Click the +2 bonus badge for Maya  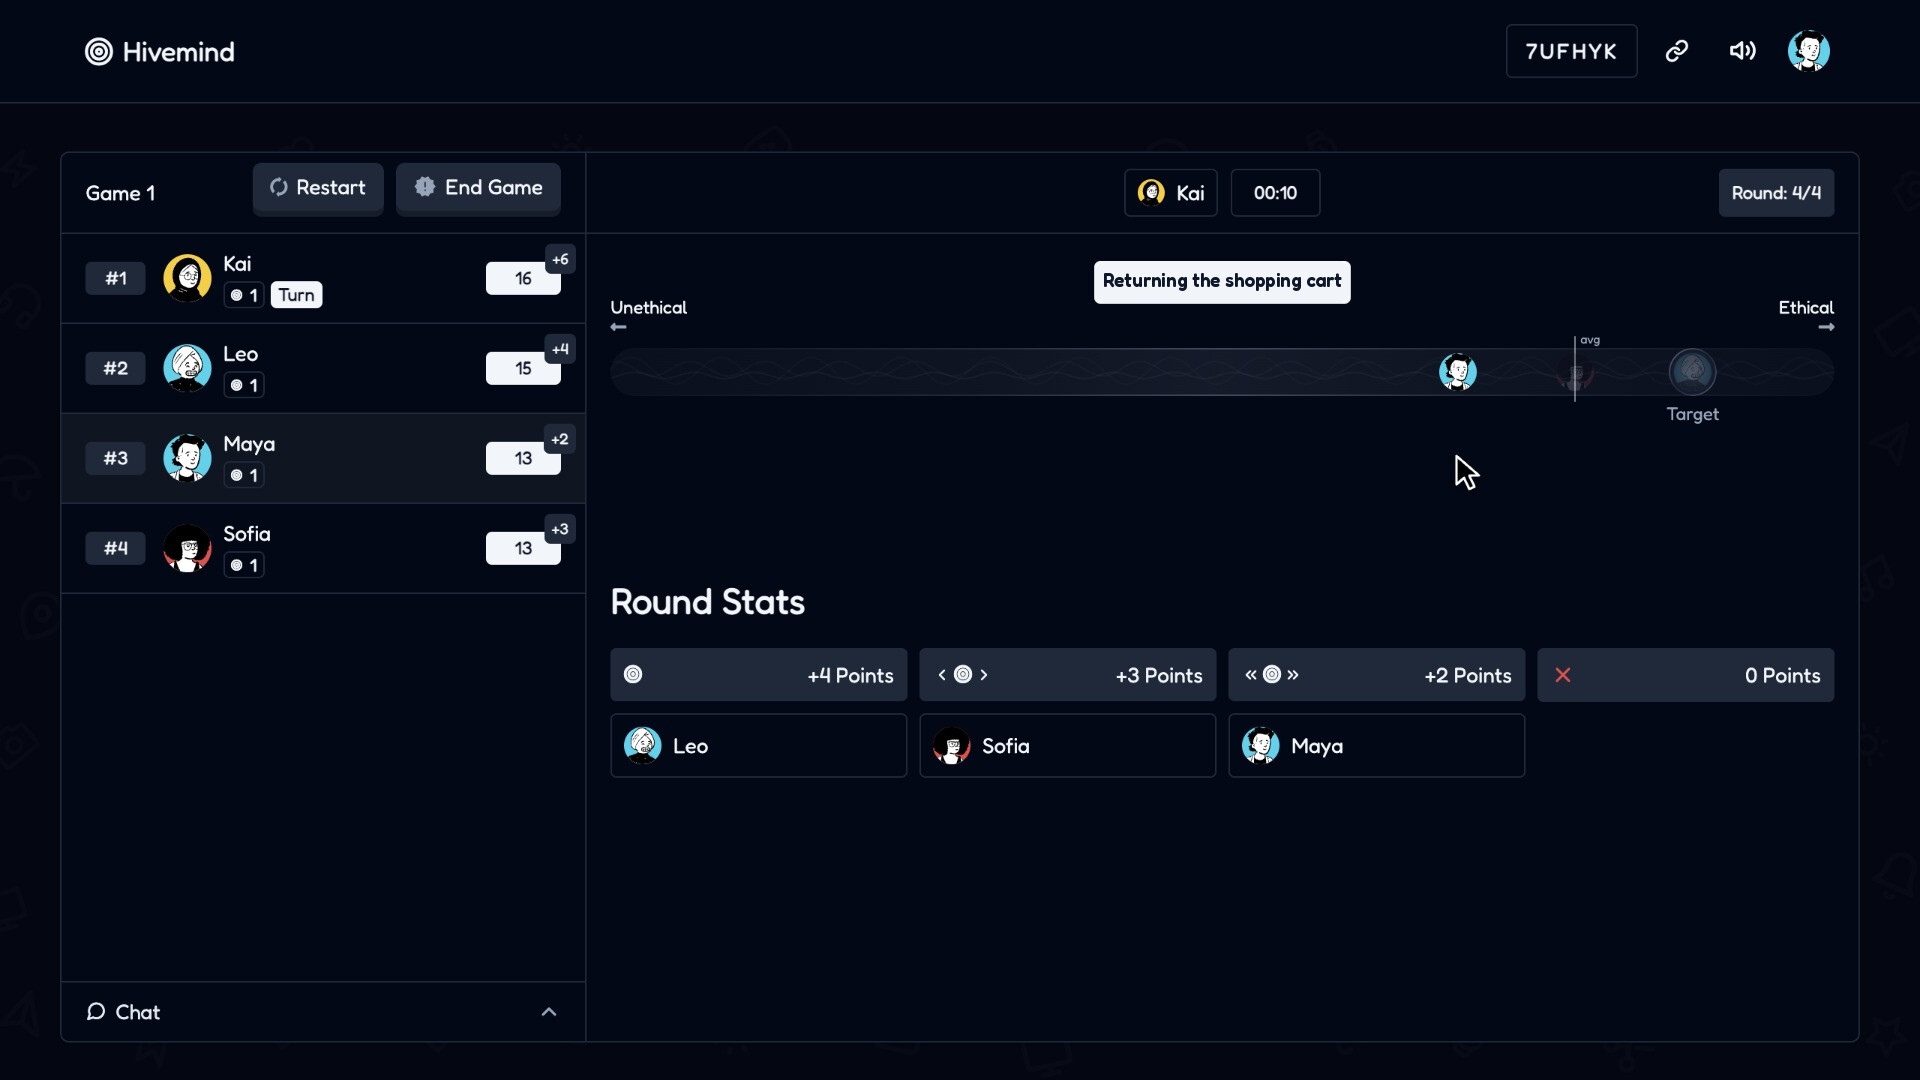tap(560, 440)
